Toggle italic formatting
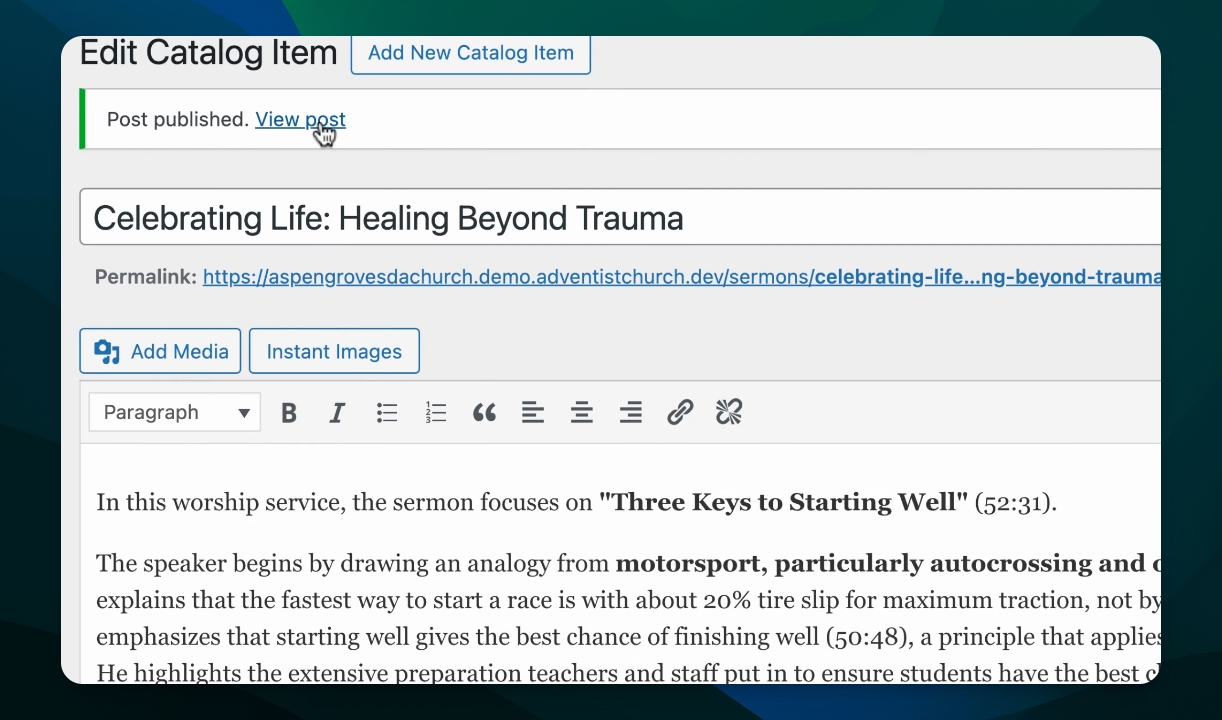The width and height of the screenshot is (1222, 720). (338, 412)
